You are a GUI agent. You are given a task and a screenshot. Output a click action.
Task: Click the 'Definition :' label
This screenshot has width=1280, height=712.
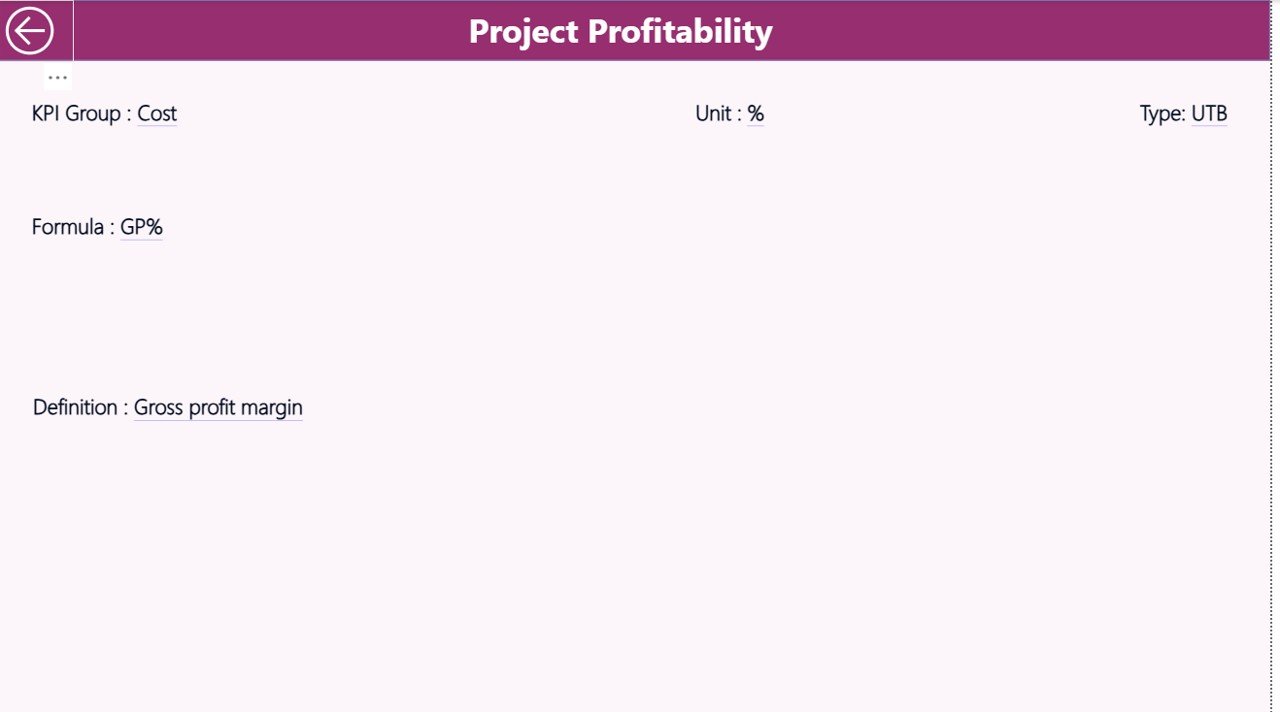(x=77, y=407)
